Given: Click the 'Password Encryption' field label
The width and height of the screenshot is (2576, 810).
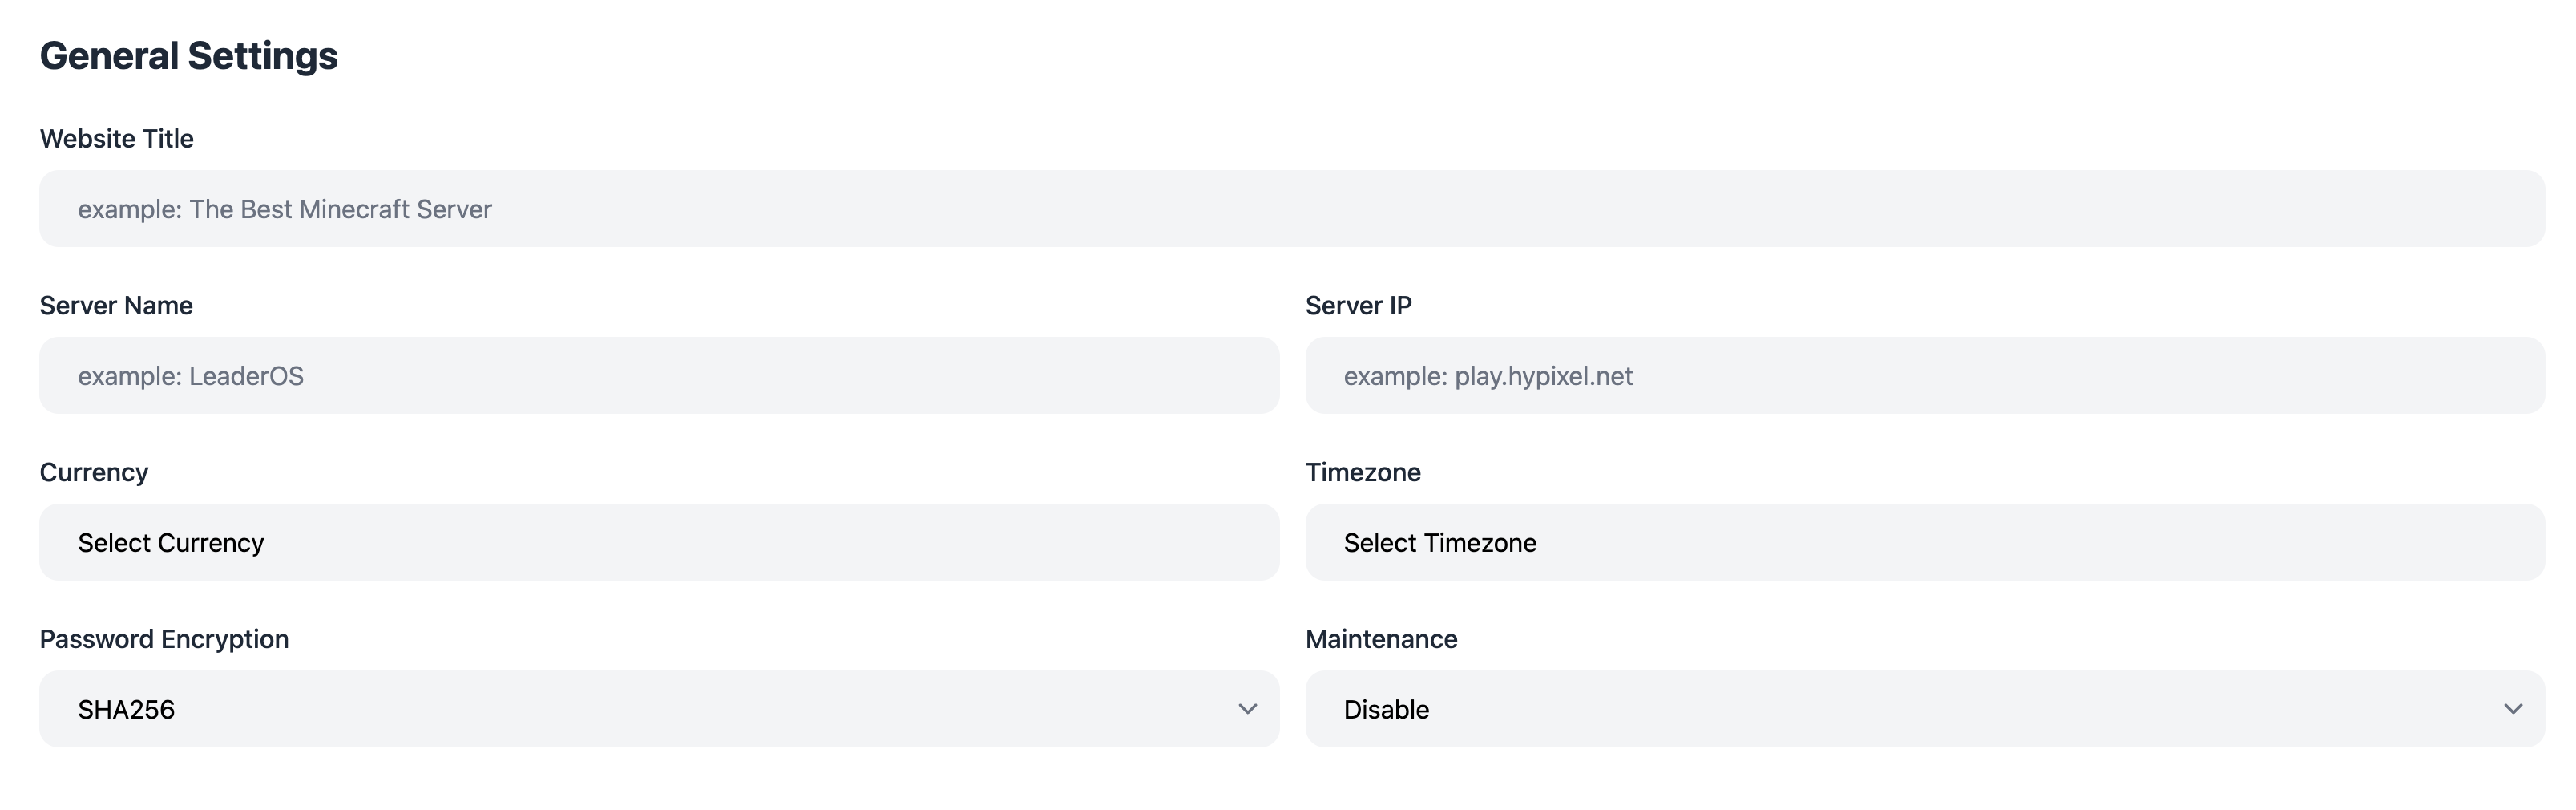Looking at the screenshot, I should point(164,639).
